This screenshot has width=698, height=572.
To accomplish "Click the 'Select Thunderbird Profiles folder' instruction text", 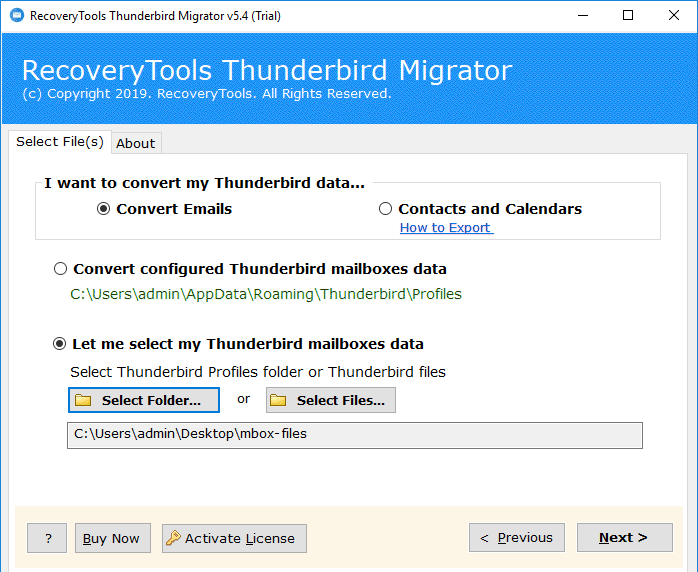I will point(258,372).
